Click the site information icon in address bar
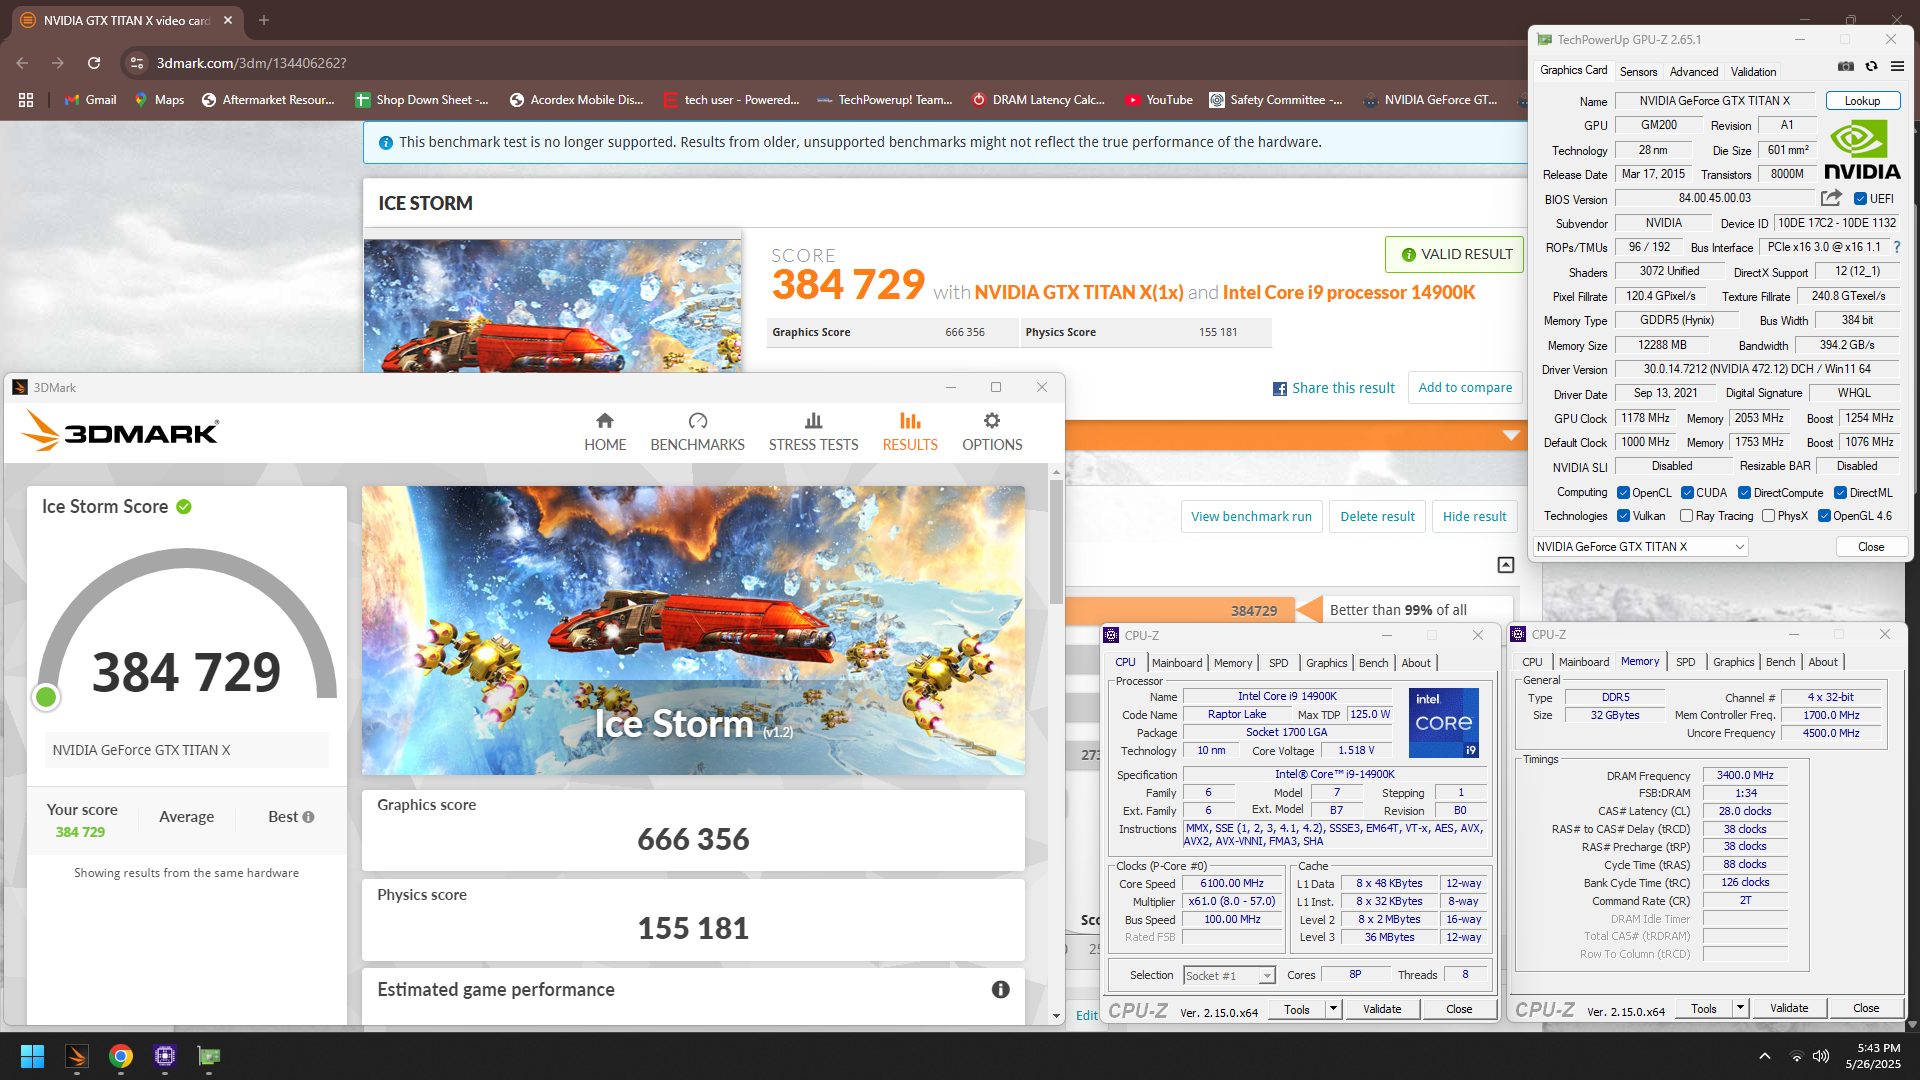 tap(137, 63)
